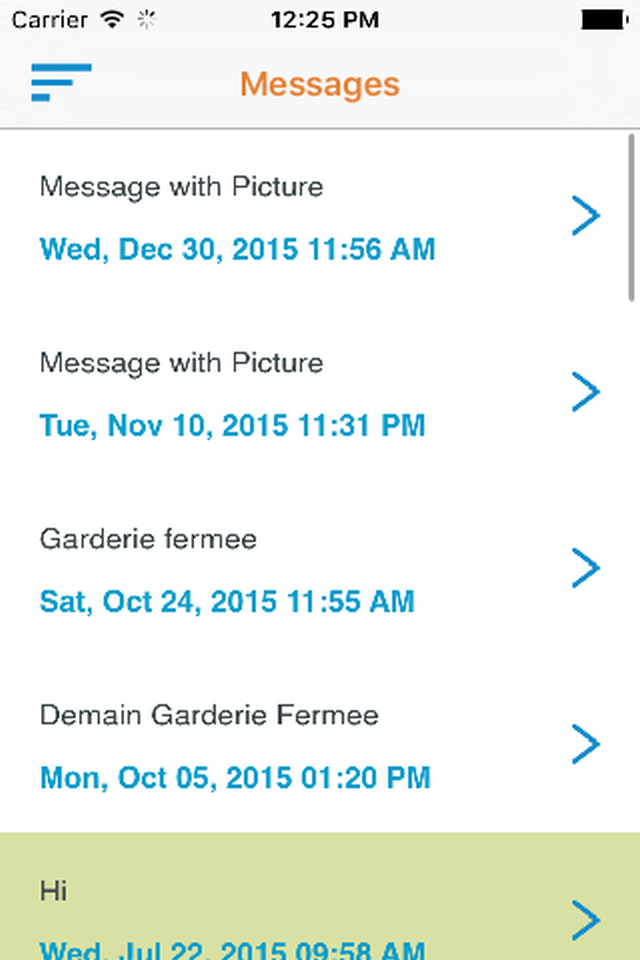The image size is (640, 960).
Task: Expand the Nov 10 message chevron arrow
Action: tap(585, 392)
